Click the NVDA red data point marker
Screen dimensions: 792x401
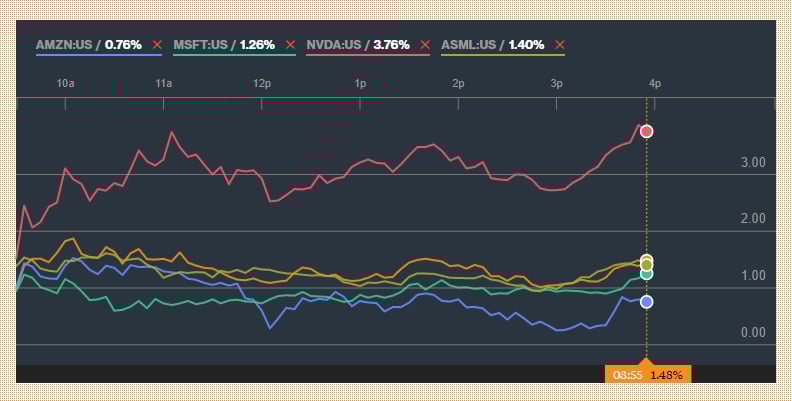pyautogui.click(x=647, y=132)
